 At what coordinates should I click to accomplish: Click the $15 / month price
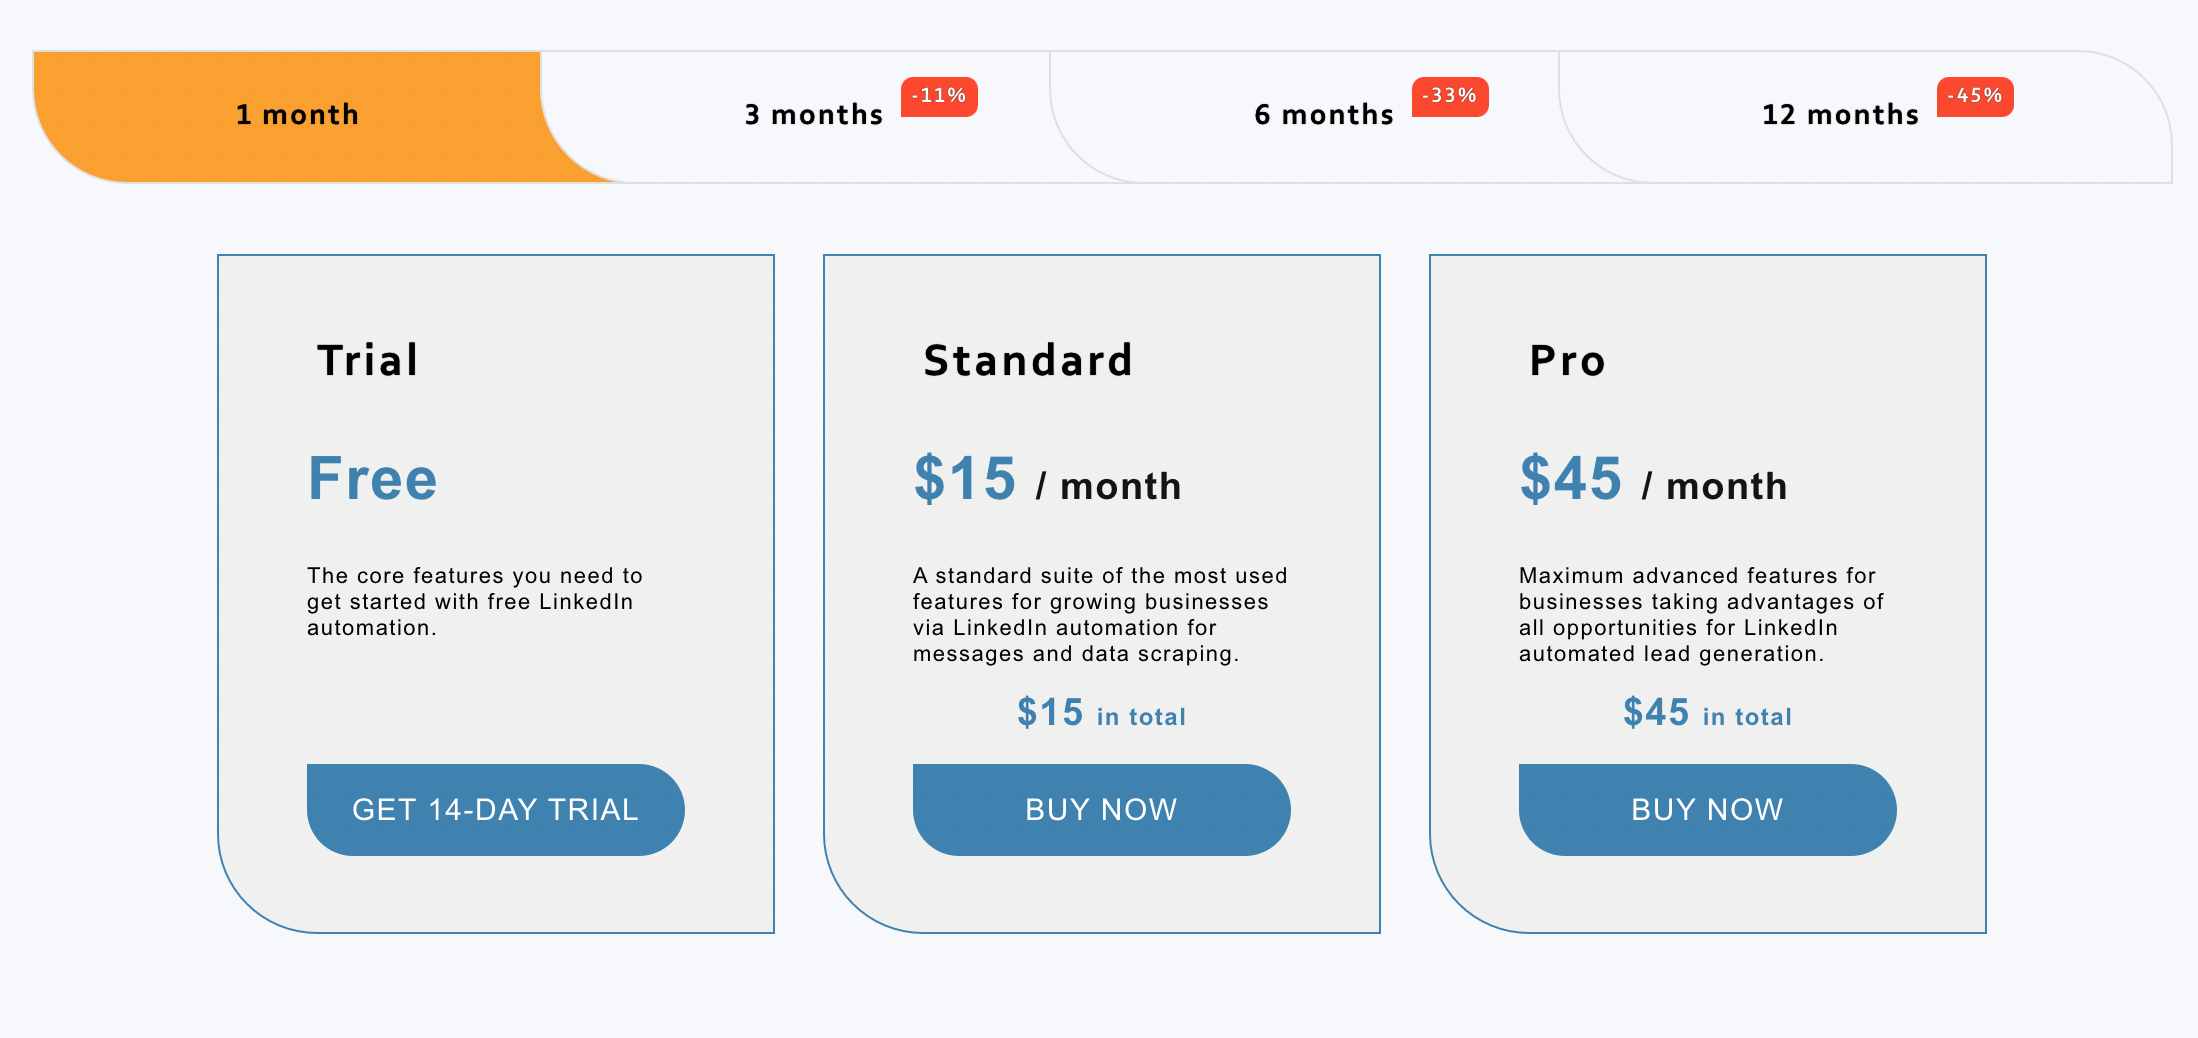[1046, 481]
